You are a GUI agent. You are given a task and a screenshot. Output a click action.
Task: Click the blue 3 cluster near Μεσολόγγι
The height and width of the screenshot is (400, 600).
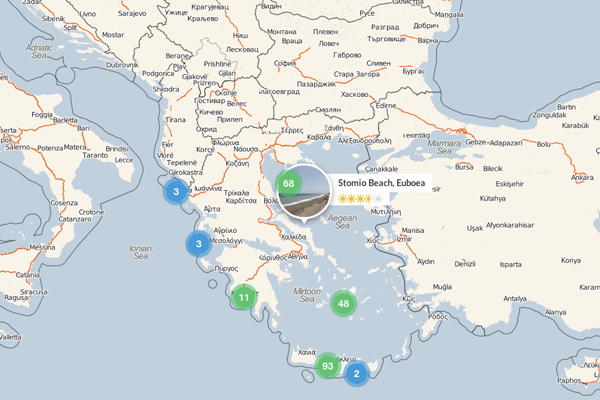click(199, 244)
